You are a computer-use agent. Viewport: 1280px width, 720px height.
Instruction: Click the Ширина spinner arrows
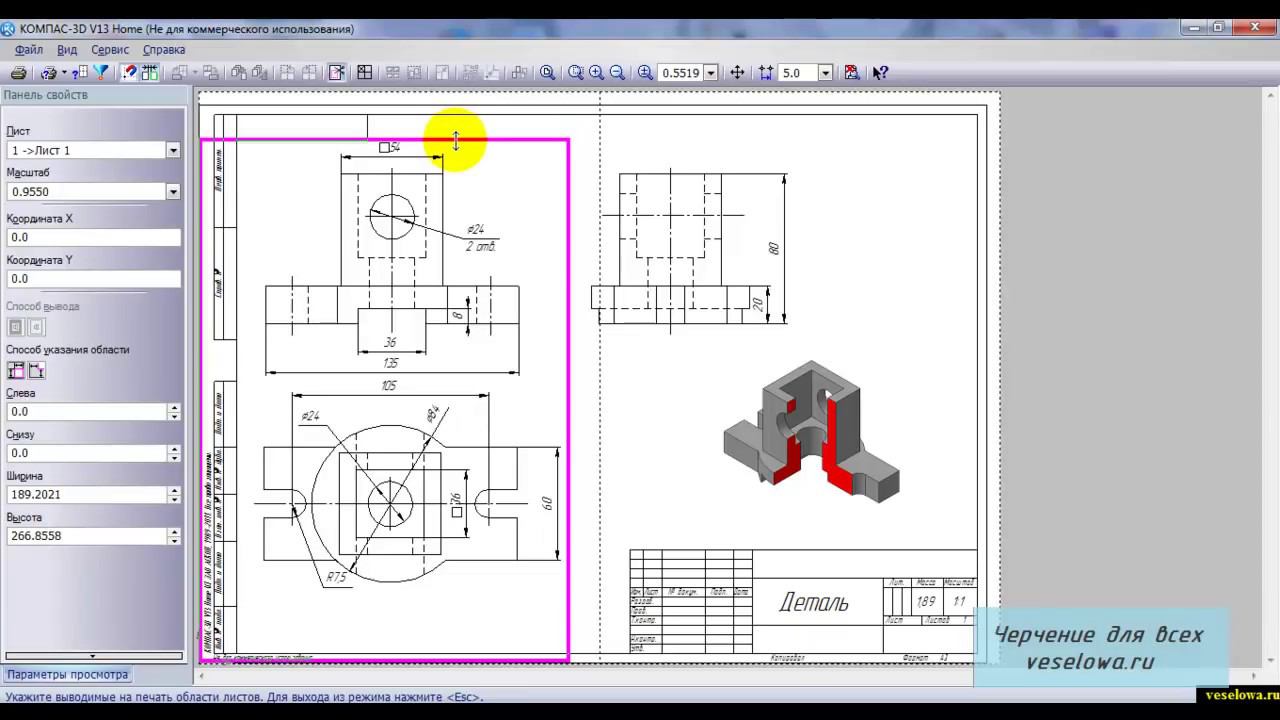174,494
